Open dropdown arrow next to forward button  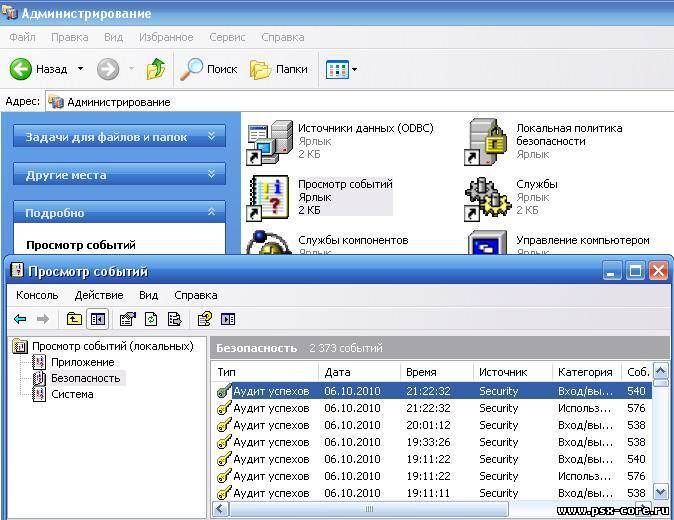[x=132, y=68]
